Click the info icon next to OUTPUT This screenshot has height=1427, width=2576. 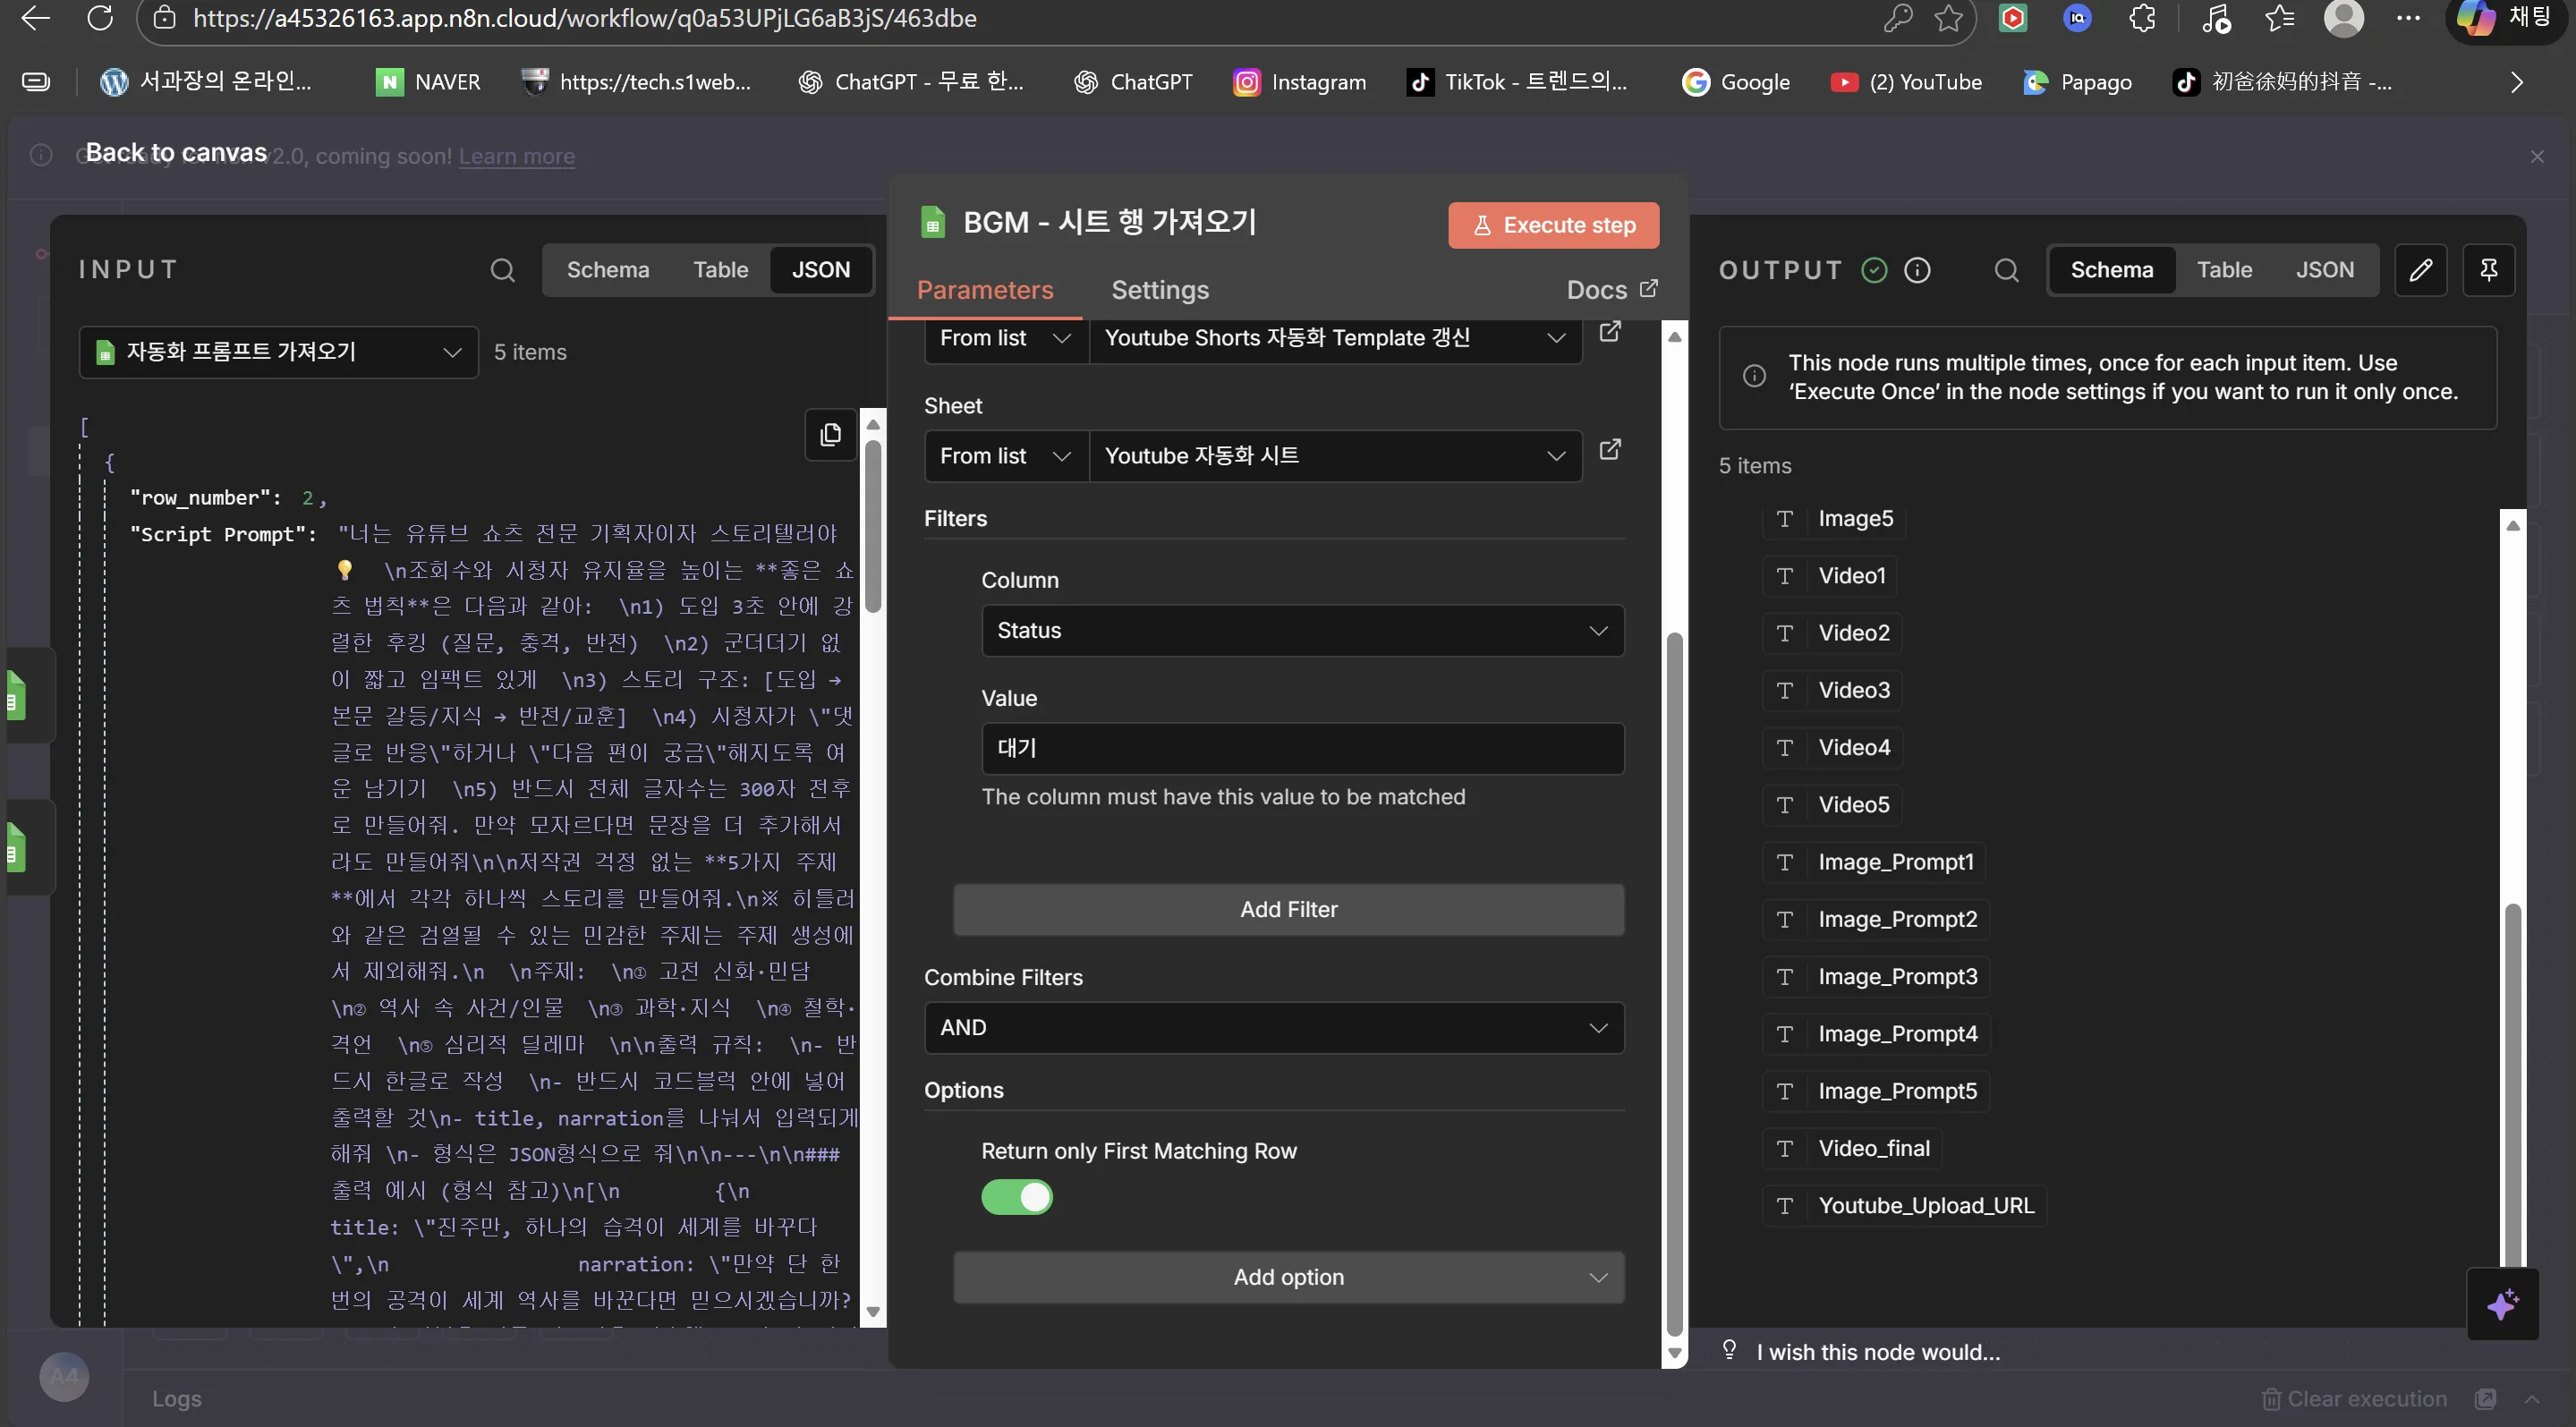click(x=1918, y=270)
